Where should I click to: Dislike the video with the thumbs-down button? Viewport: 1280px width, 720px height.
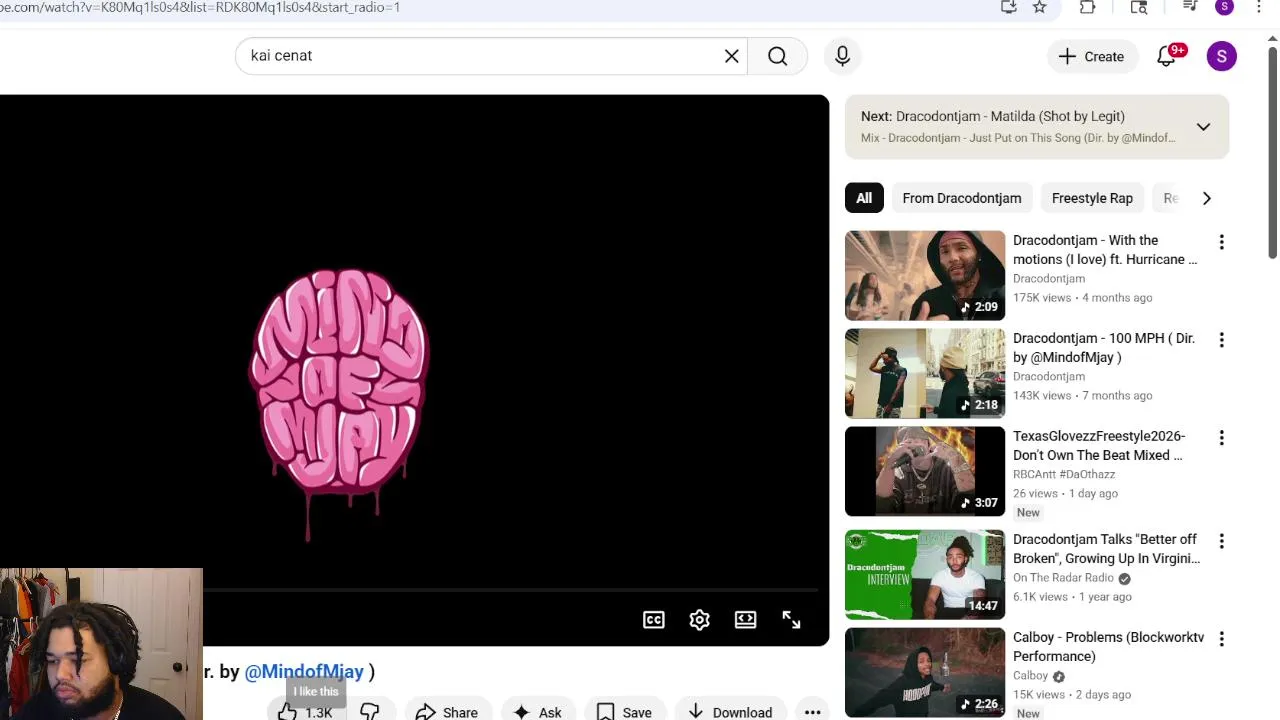(370, 712)
